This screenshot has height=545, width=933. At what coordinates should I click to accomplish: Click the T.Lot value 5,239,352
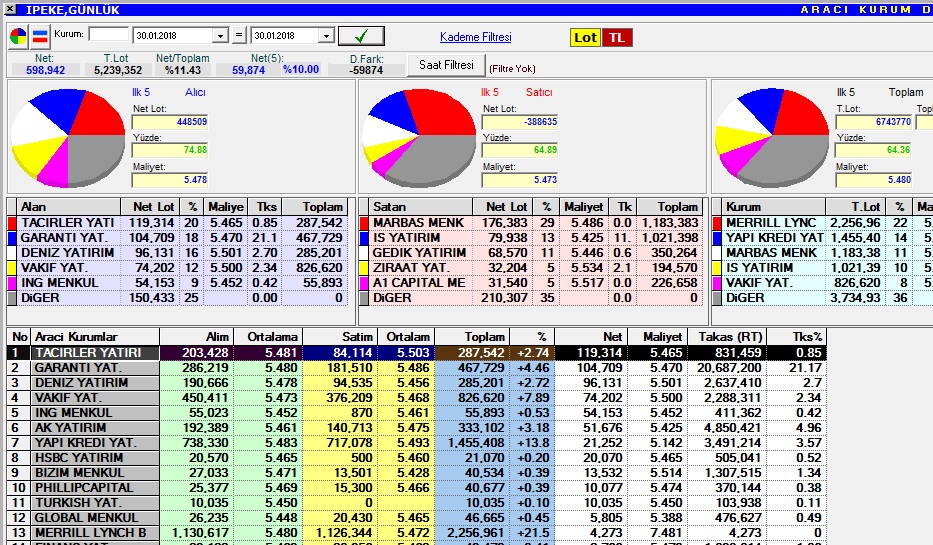coord(118,70)
